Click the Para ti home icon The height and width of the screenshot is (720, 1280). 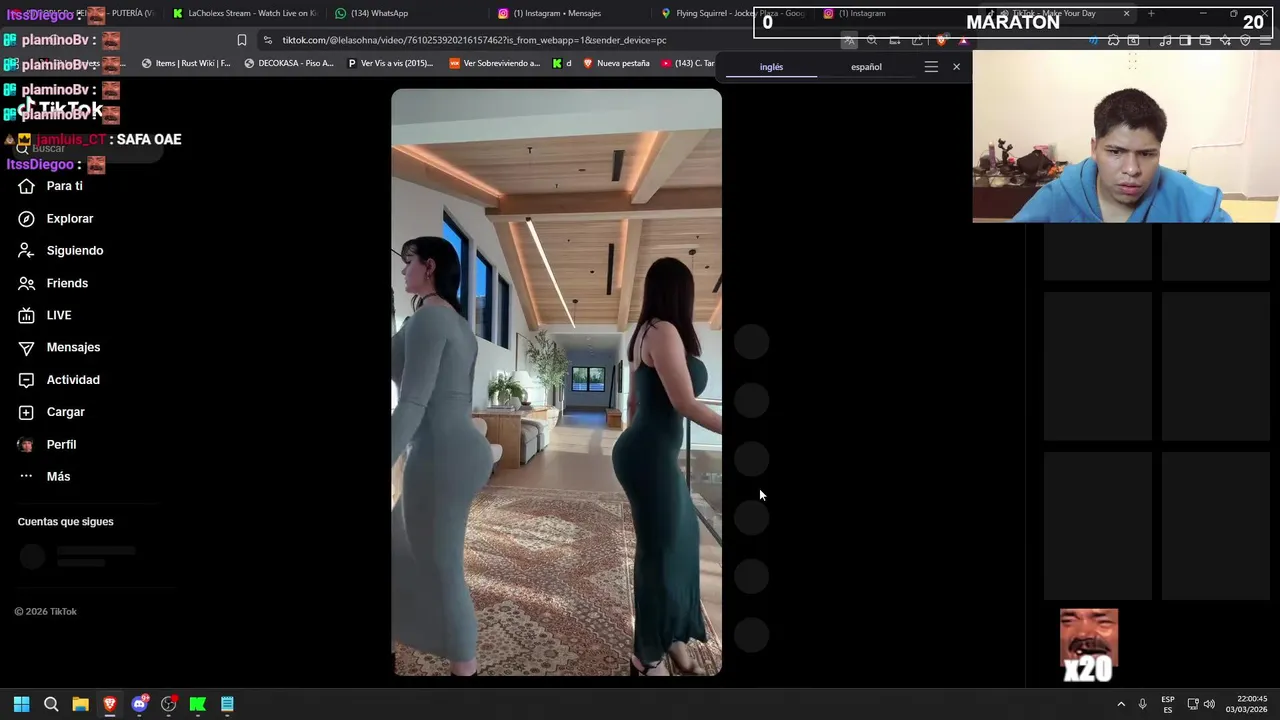pos(26,186)
